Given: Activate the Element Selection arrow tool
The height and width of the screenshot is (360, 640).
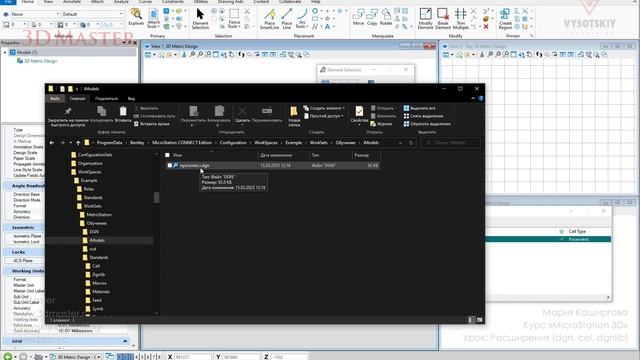Looking at the screenshot, I should coord(200,19).
